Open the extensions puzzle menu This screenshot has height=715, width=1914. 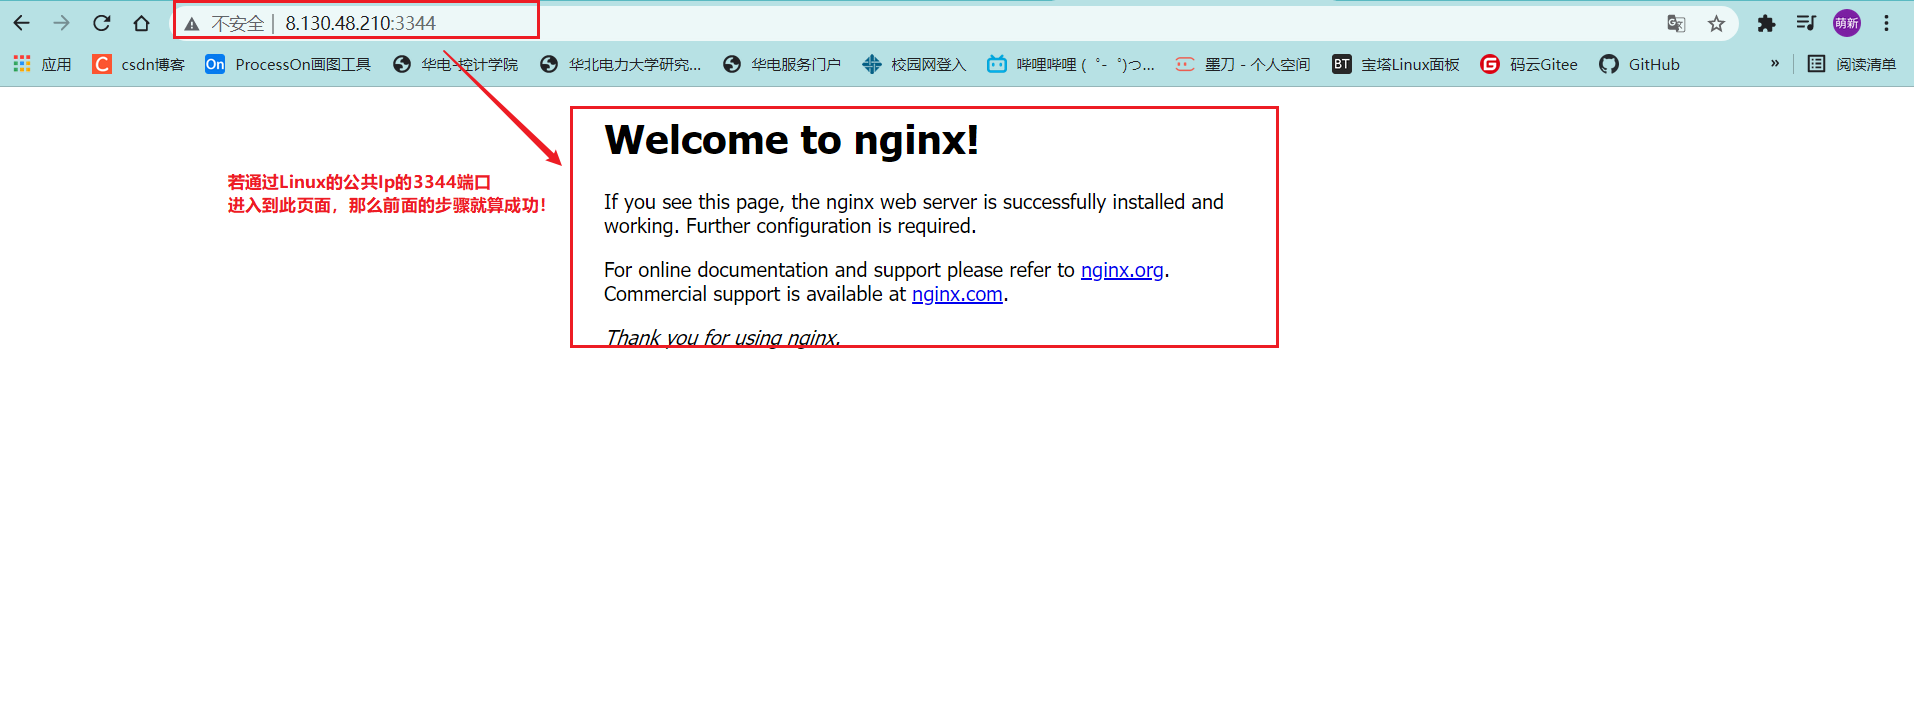click(x=1766, y=23)
